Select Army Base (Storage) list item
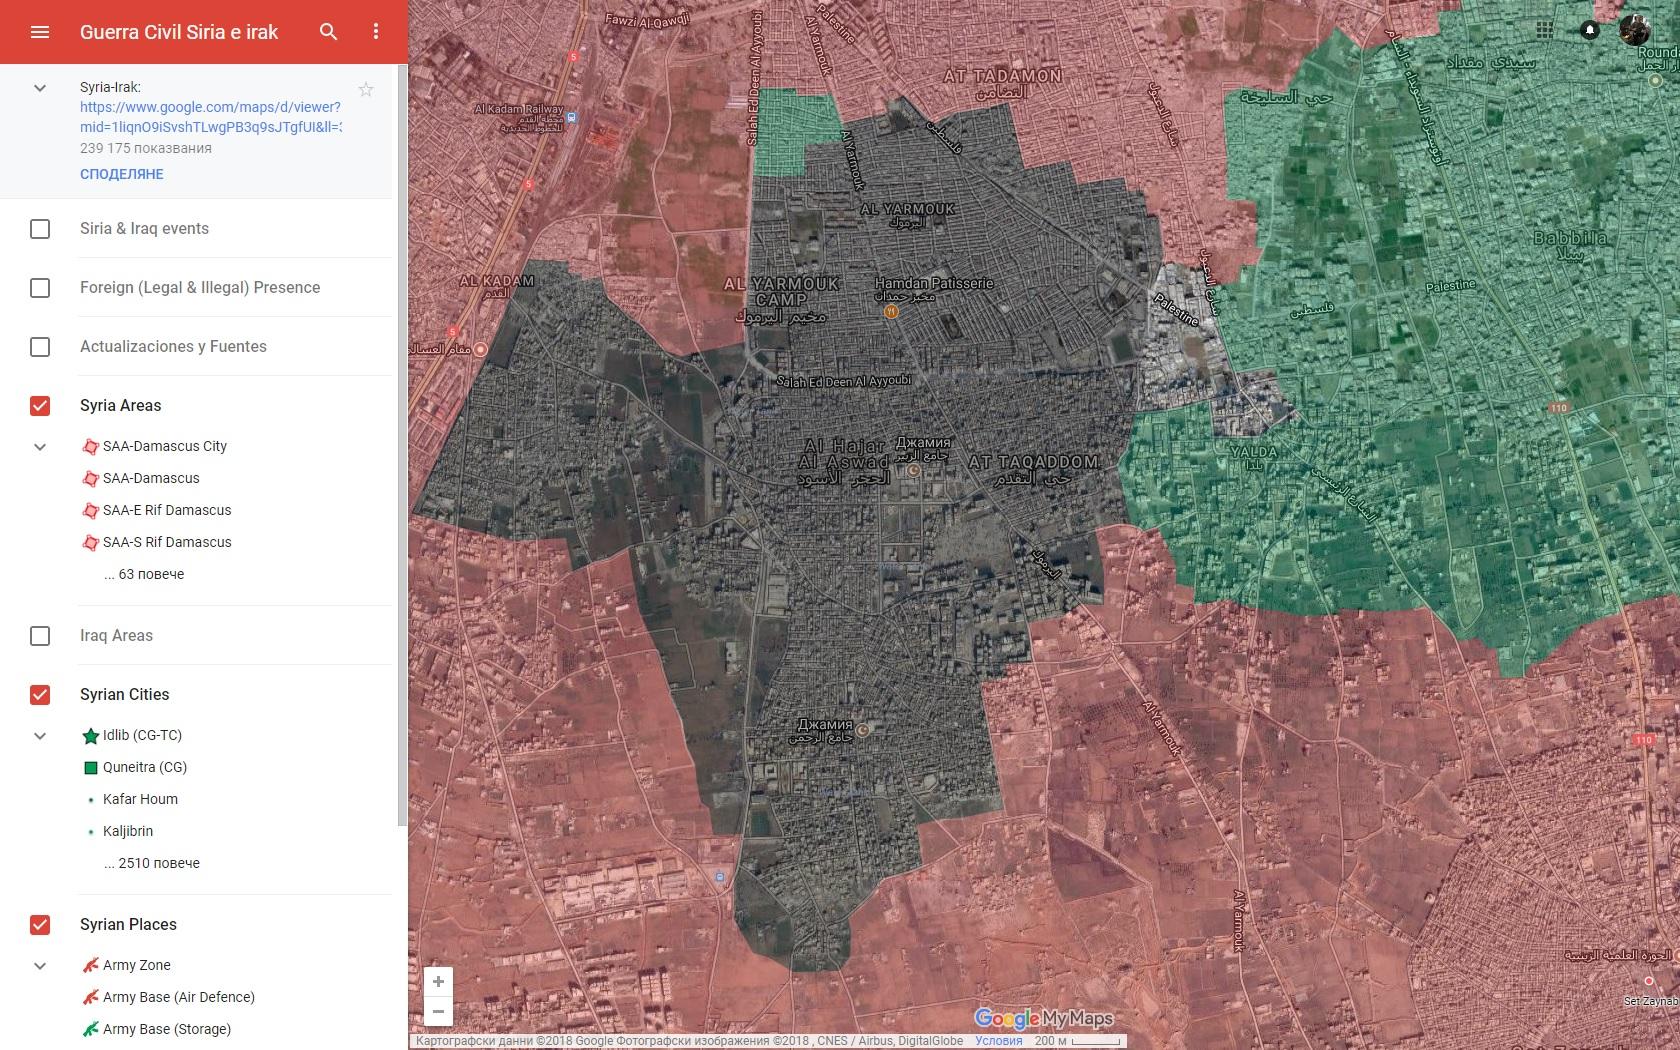 [x=167, y=1029]
